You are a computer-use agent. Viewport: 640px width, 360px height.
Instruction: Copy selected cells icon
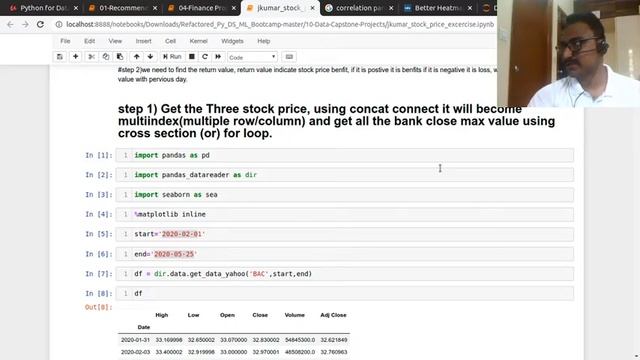click(x=106, y=57)
